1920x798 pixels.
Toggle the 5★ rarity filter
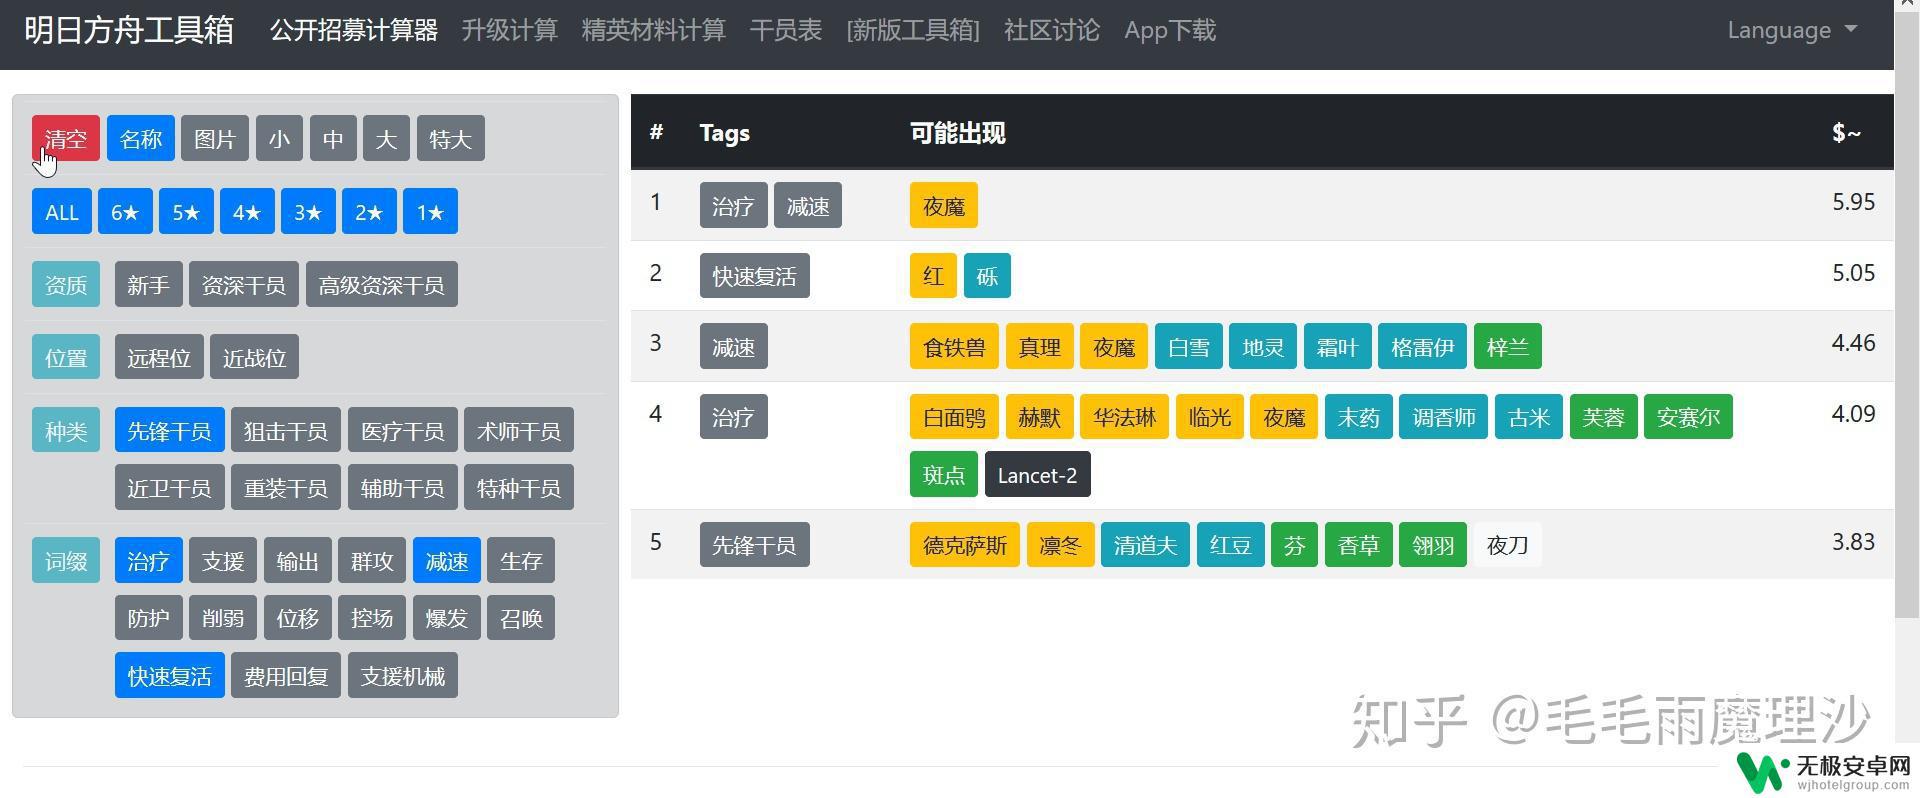(x=186, y=211)
